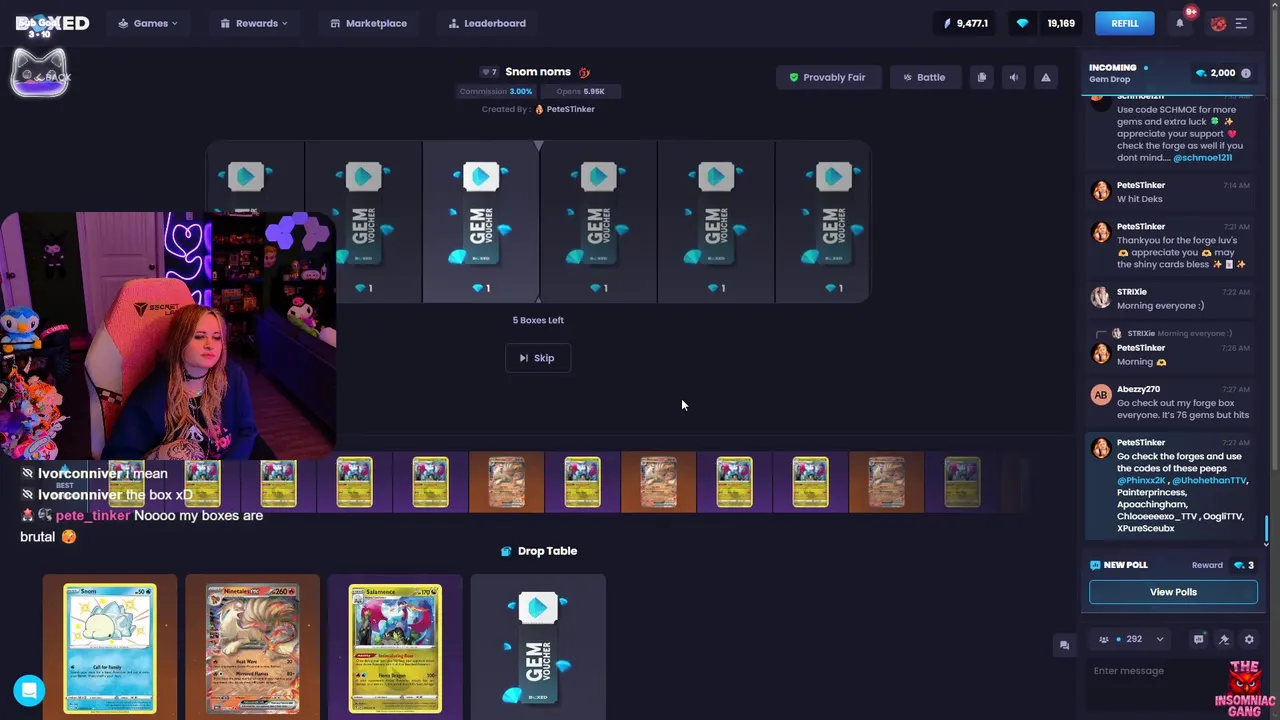1280x720 pixels.
Task: Click the blue REFILL button
Action: (1125, 23)
